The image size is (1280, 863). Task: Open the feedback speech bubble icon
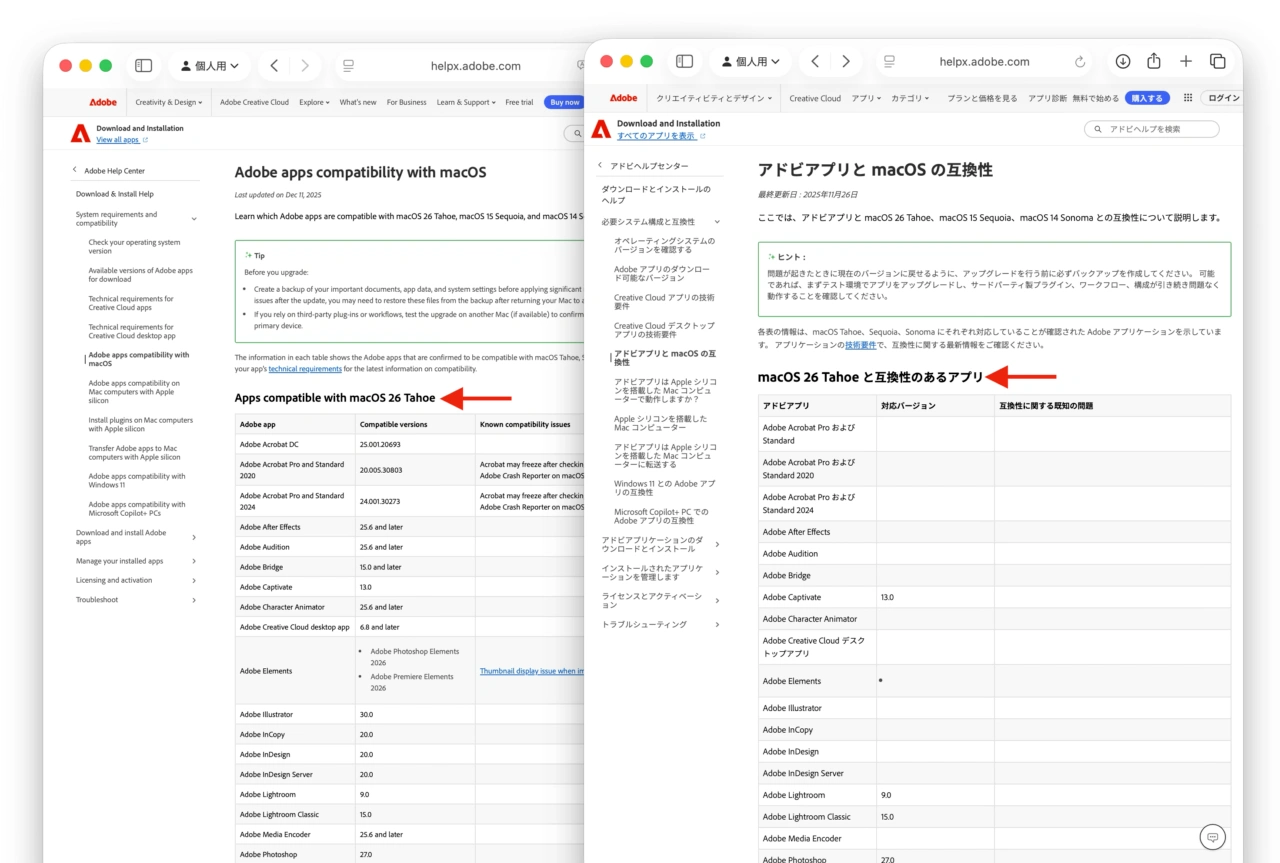coord(1212,836)
